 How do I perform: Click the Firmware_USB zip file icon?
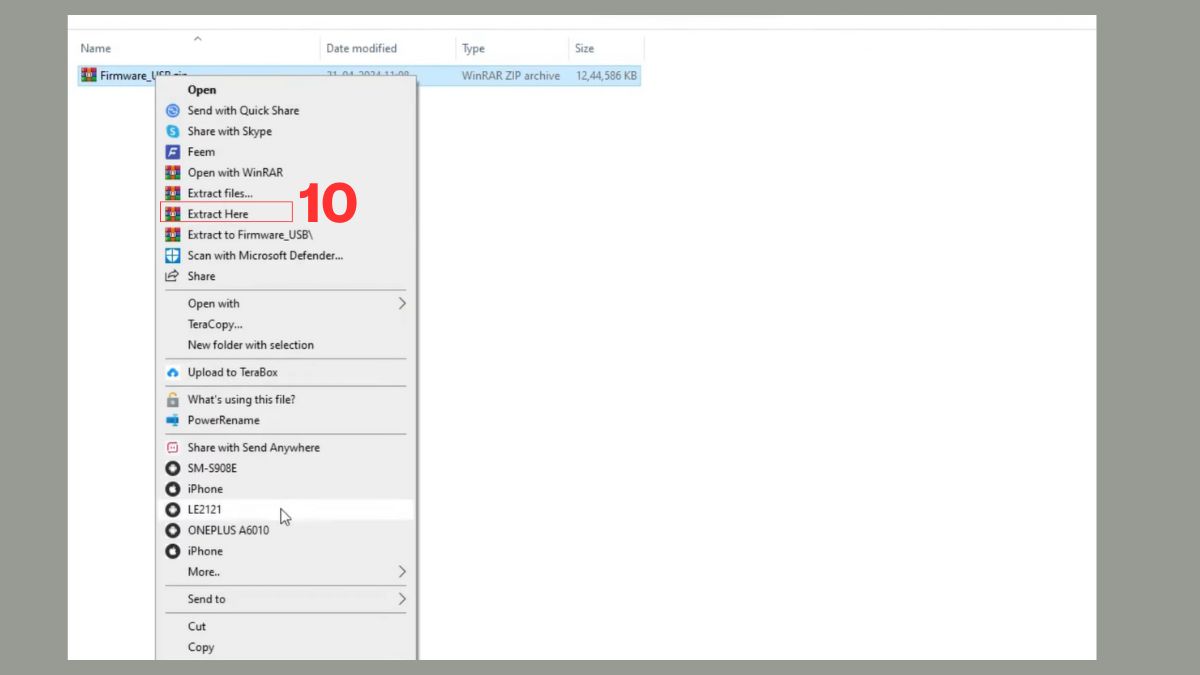[x=89, y=75]
